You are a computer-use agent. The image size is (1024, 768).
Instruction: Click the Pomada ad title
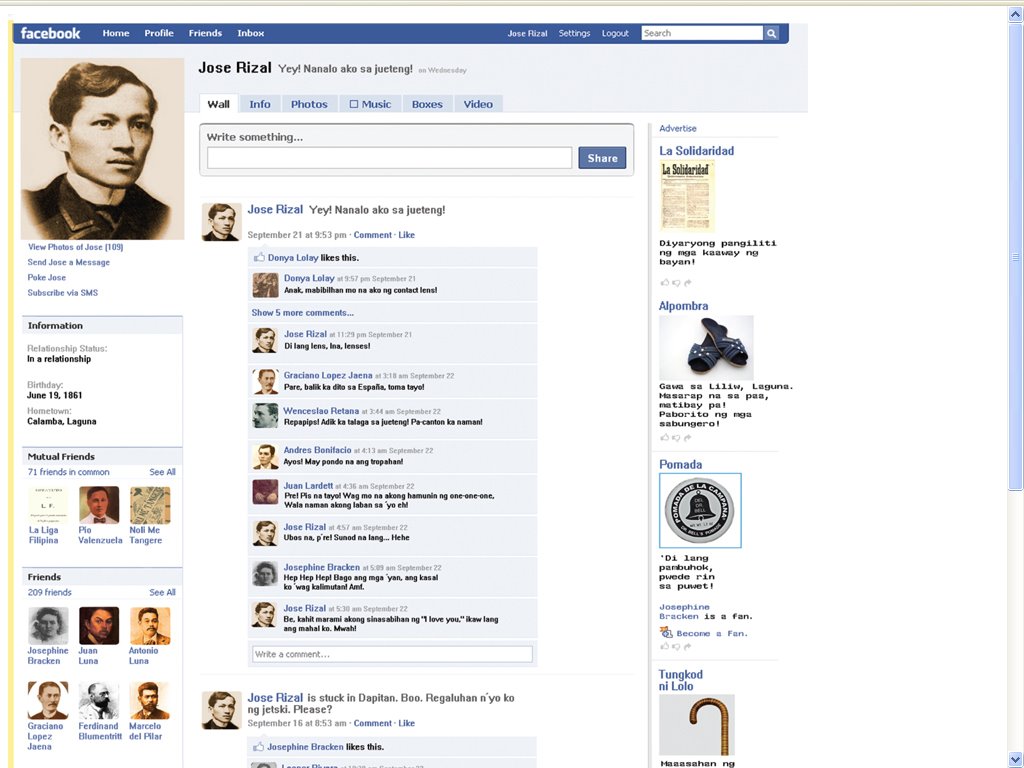680,464
